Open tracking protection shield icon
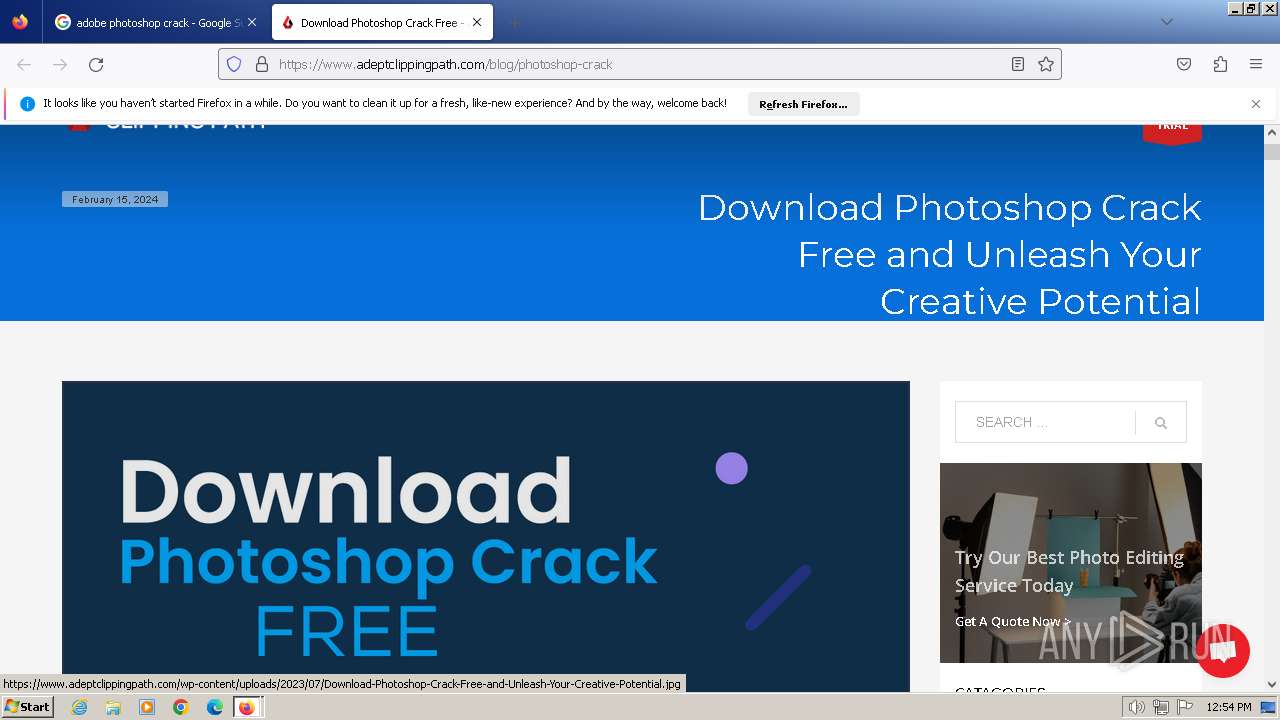 point(234,64)
